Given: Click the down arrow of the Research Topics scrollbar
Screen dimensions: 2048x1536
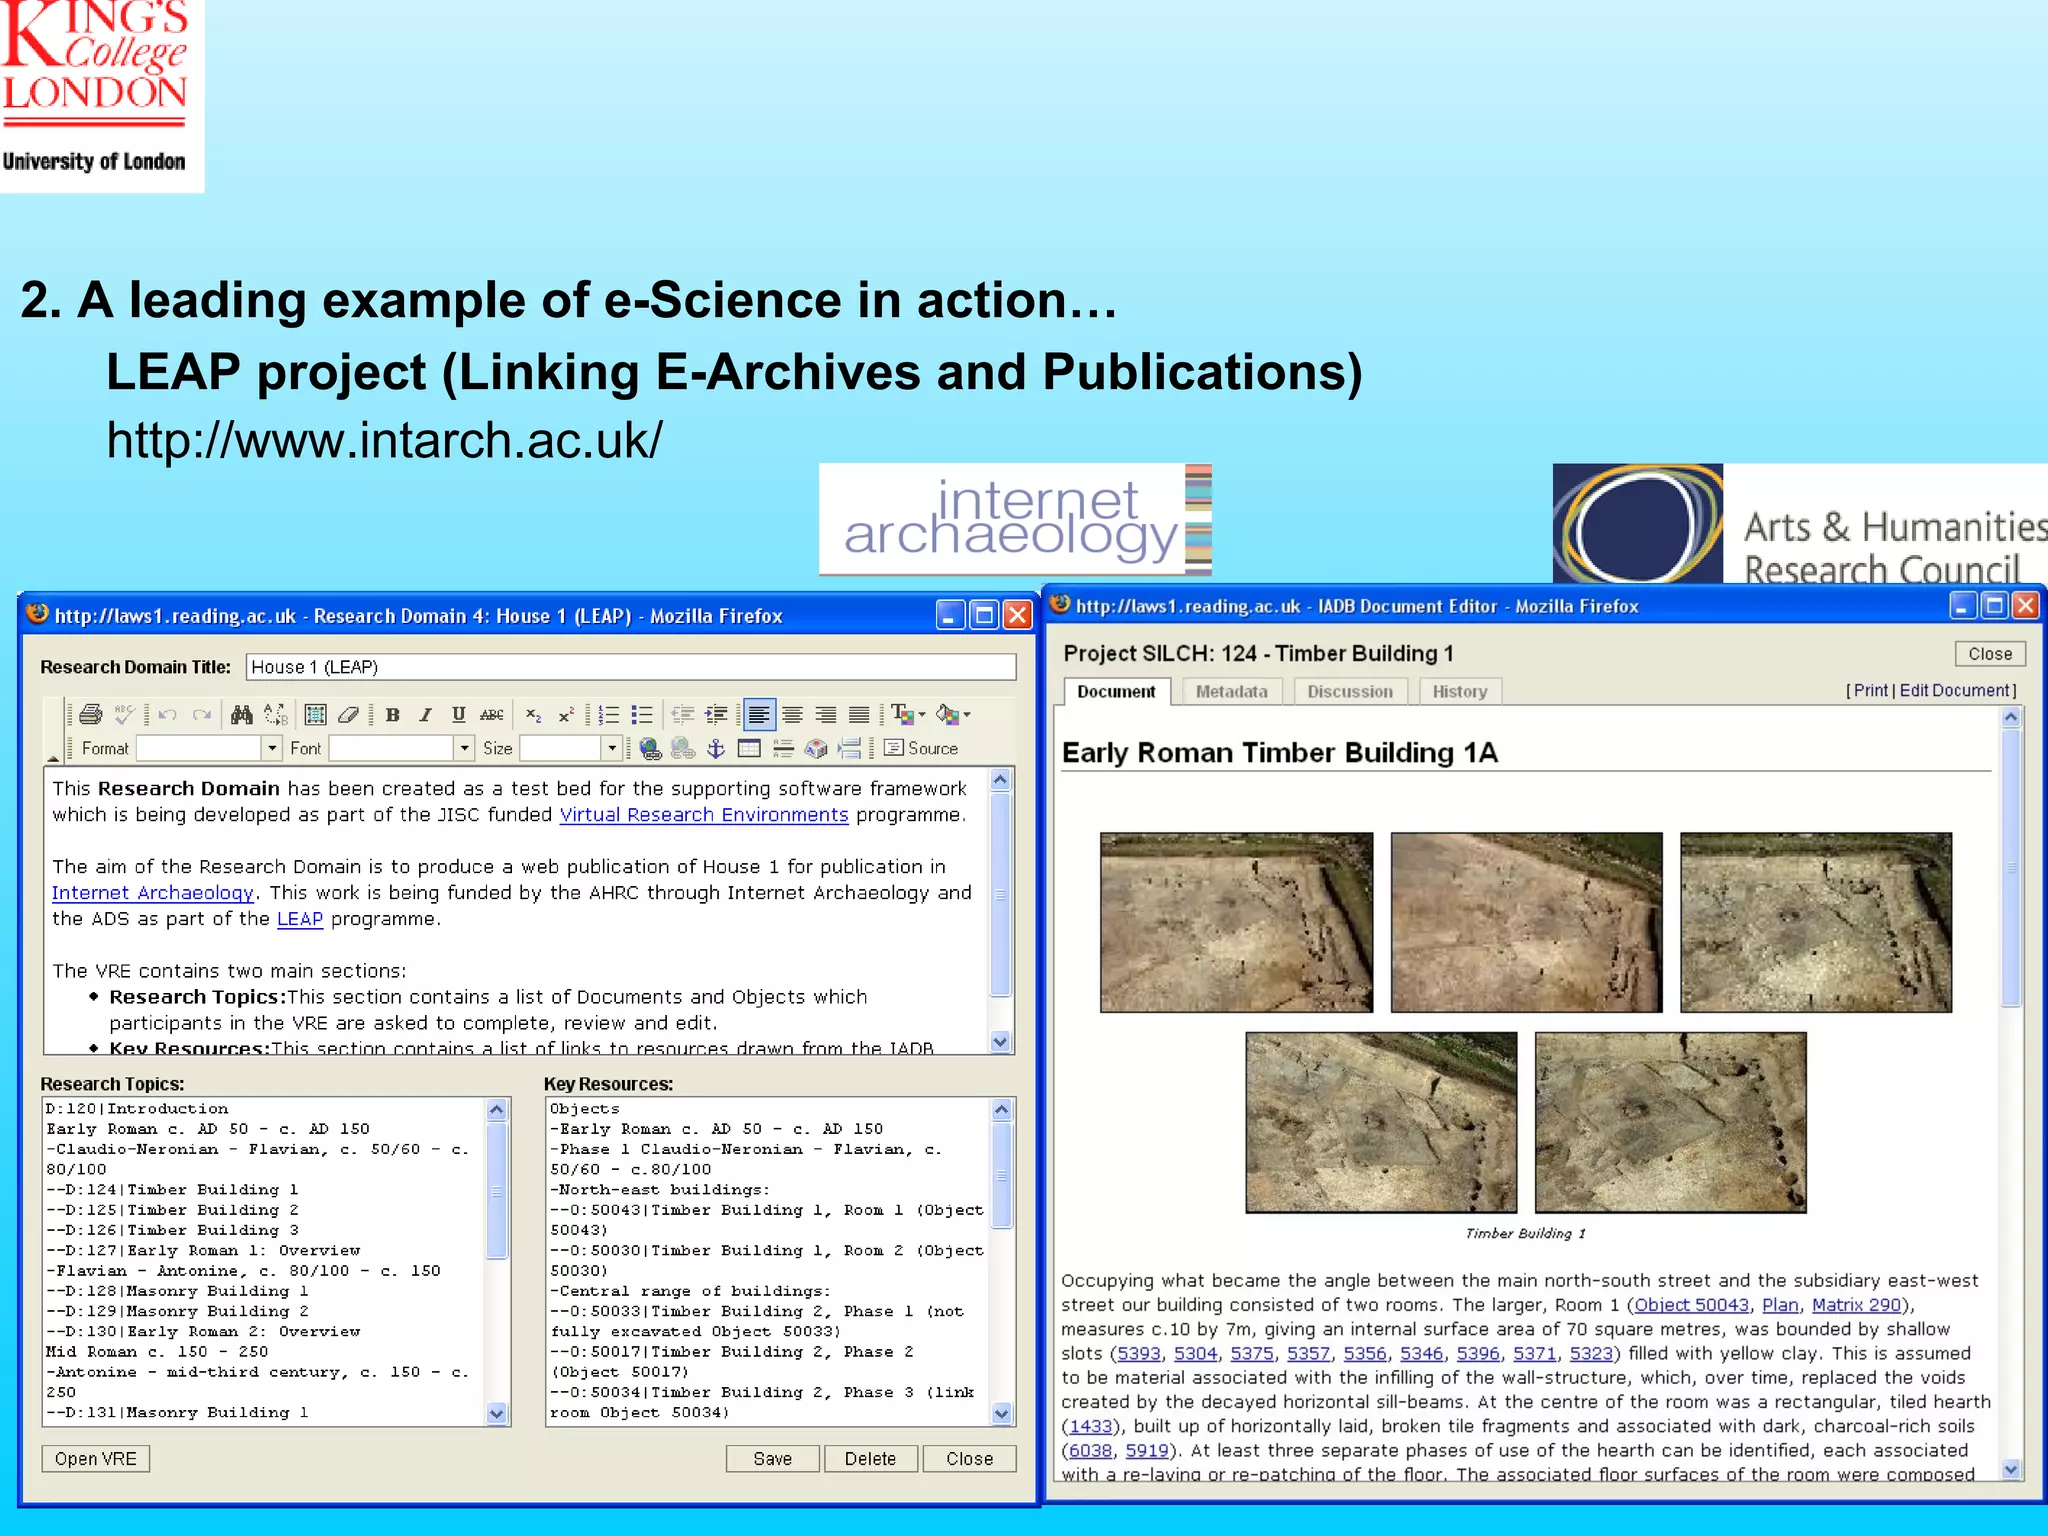Looking at the screenshot, I should [497, 1413].
